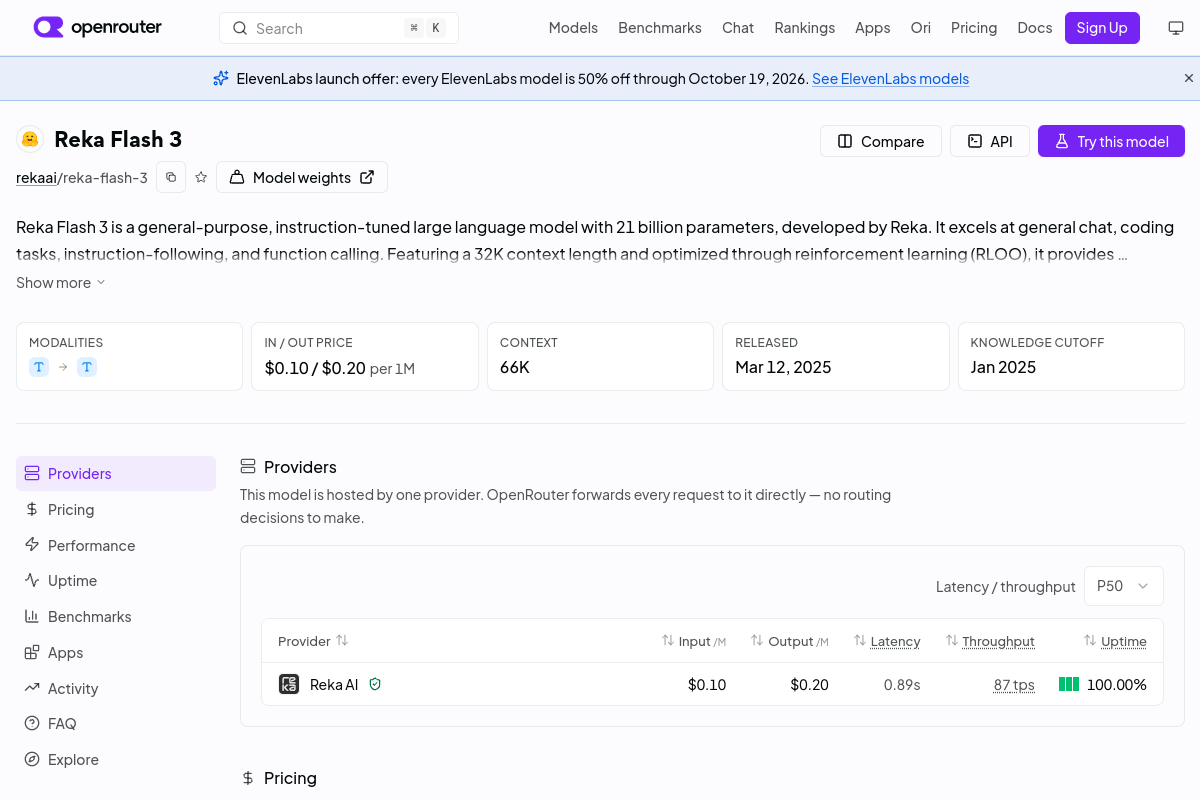Dismiss the ElevenLabs launch offer banner

tap(1189, 78)
